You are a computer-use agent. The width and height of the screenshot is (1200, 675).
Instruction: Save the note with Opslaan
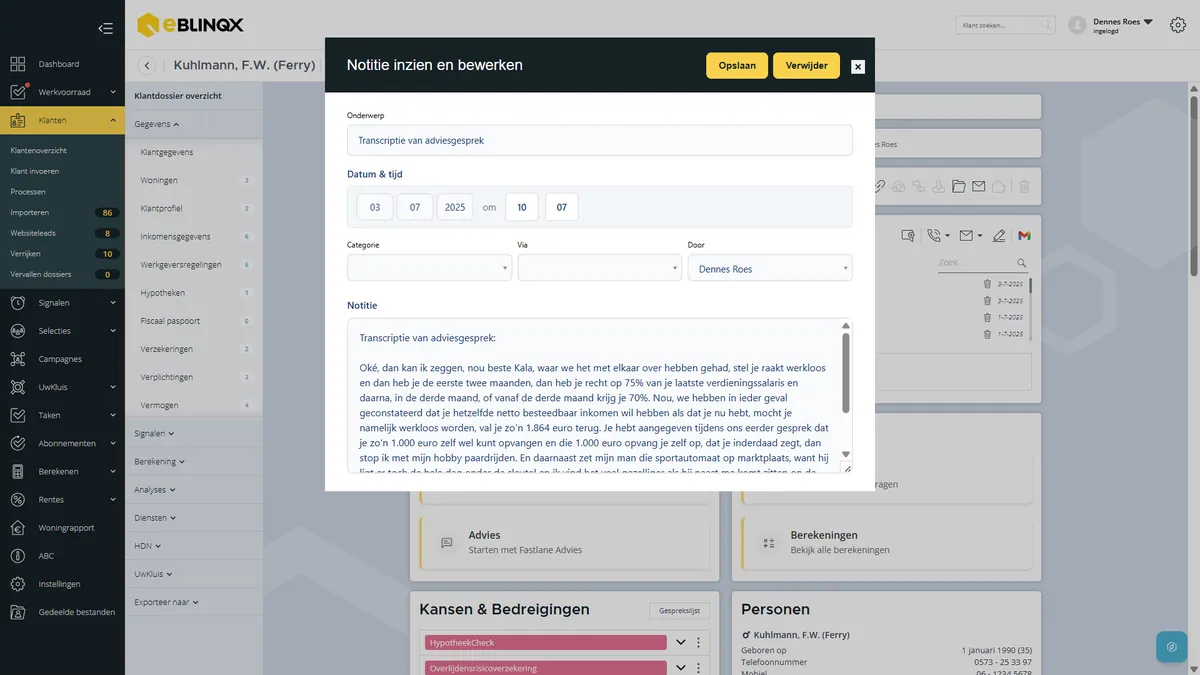[737, 65]
